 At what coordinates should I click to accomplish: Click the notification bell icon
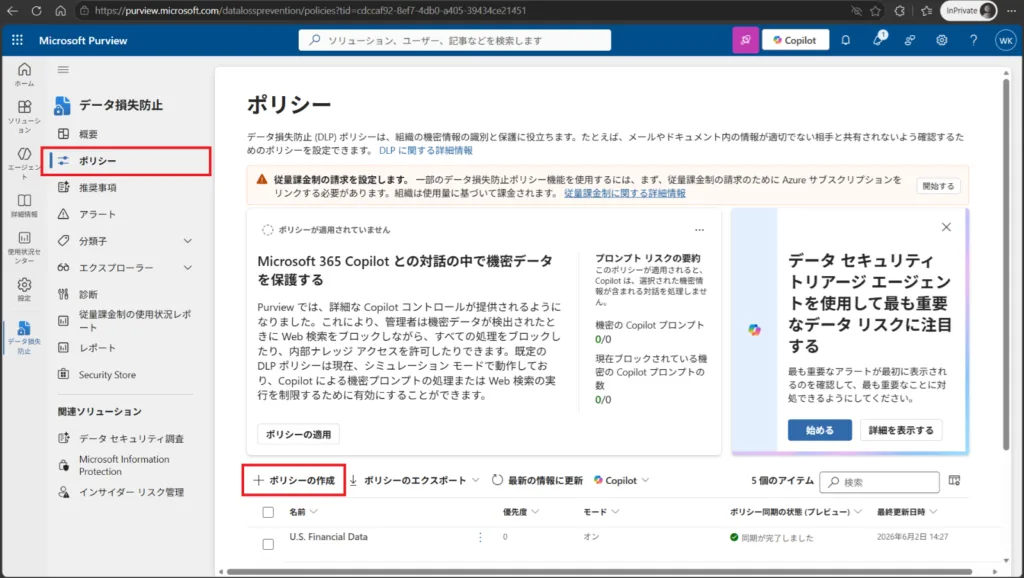(x=846, y=40)
